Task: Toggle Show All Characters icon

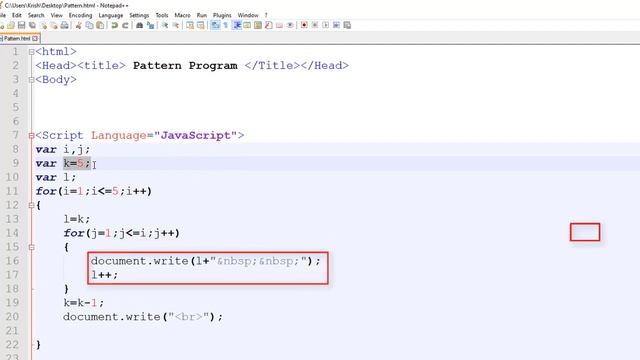Action: pos(225,25)
